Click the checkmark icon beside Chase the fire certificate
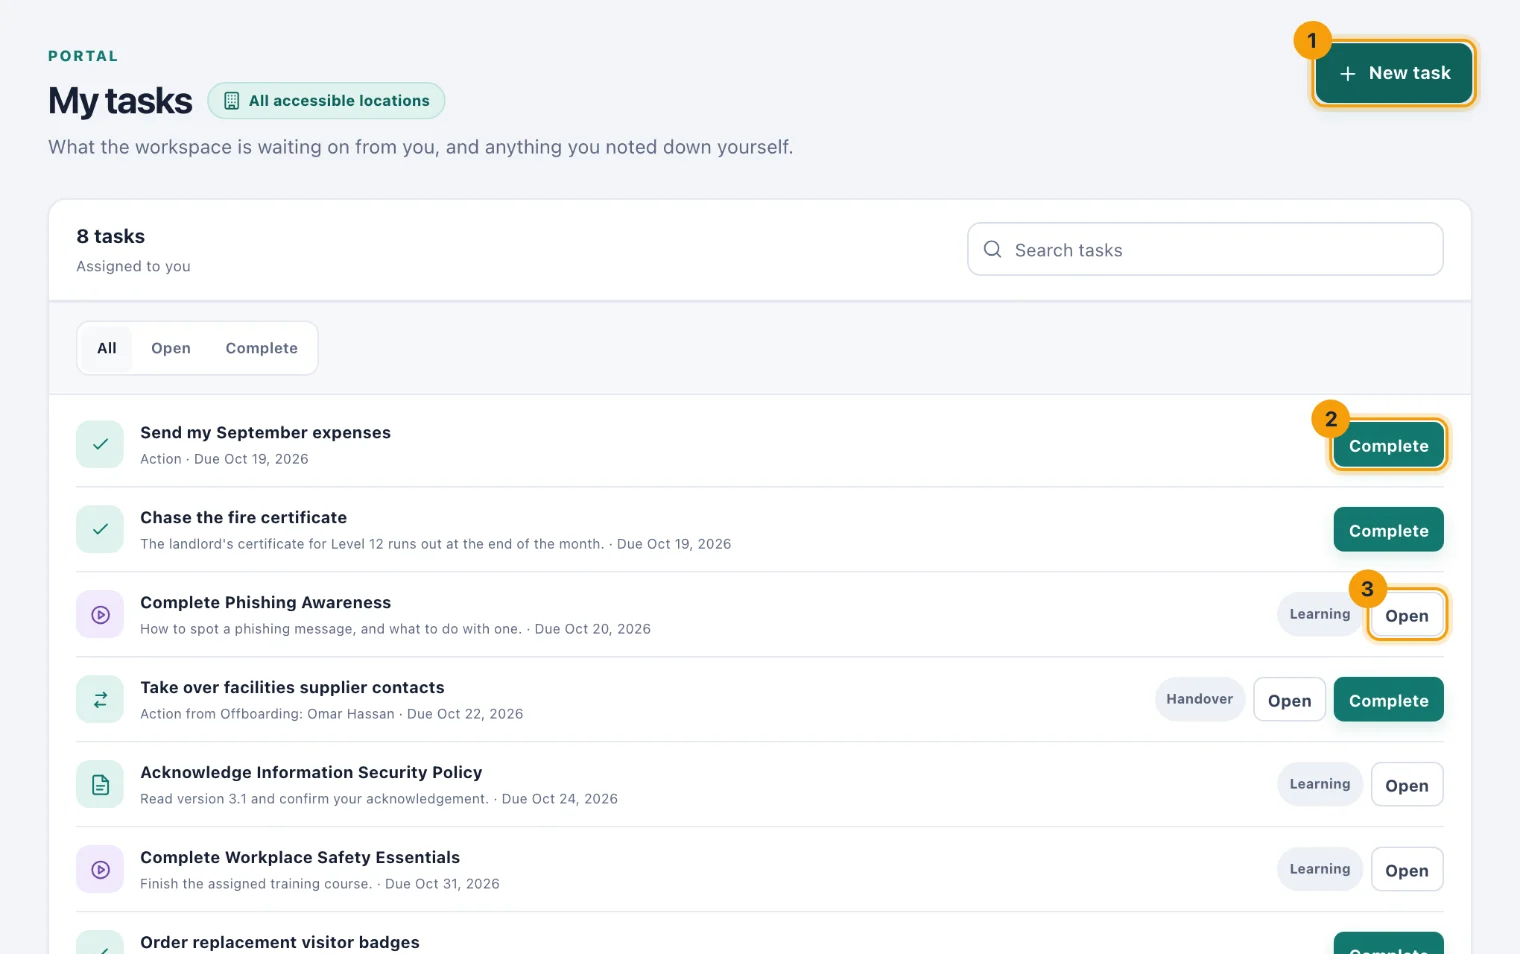Image resolution: width=1520 pixels, height=954 pixels. click(x=100, y=529)
